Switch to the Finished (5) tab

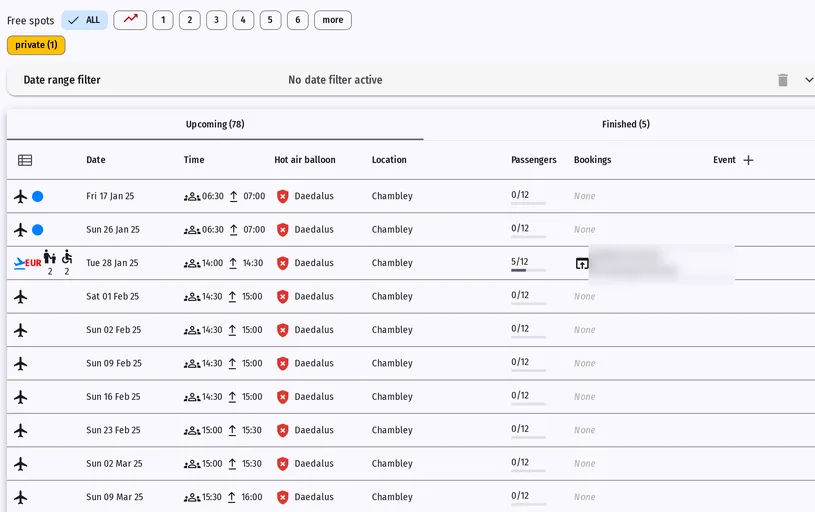pos(625,124)
